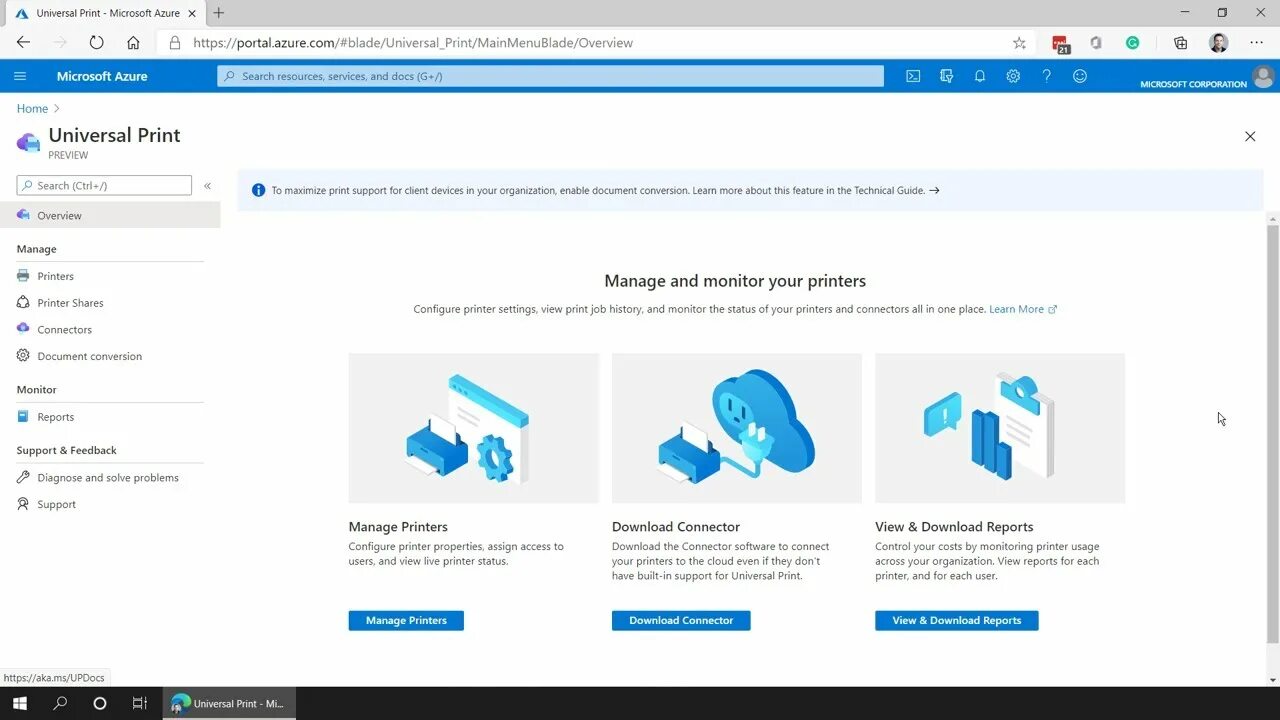Click the Connectors icon in sidebar

tap(23, 328)
